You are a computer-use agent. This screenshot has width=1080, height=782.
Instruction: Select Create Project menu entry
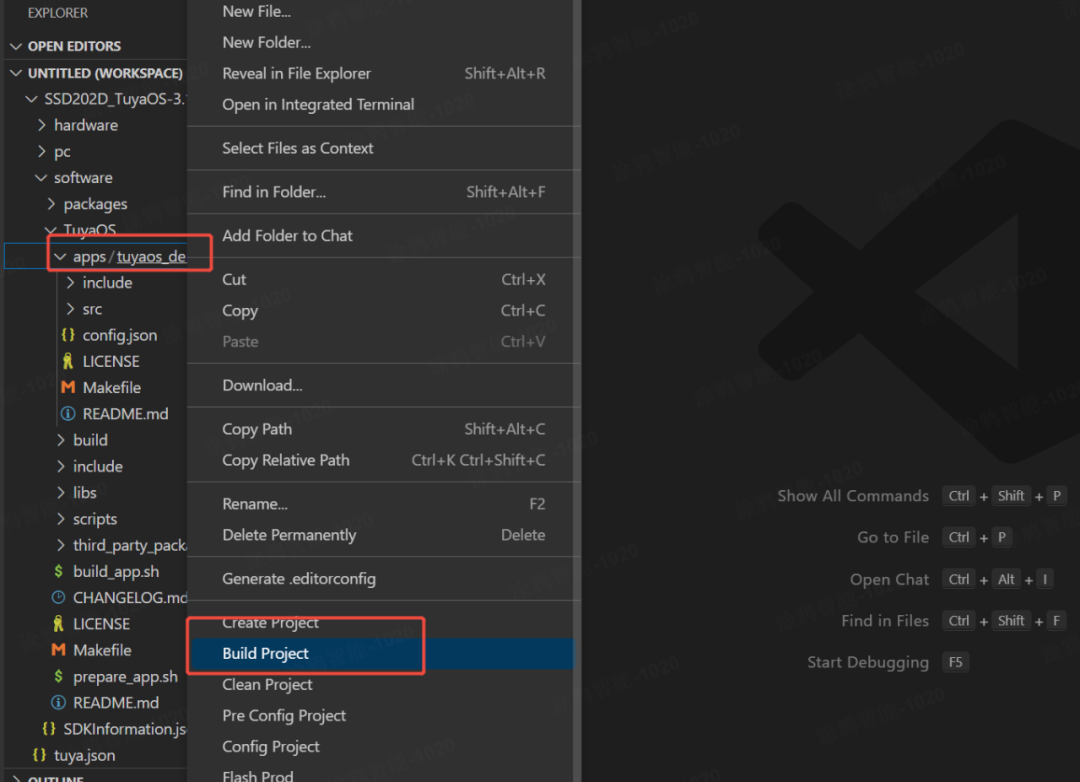(x=383, y=622)
